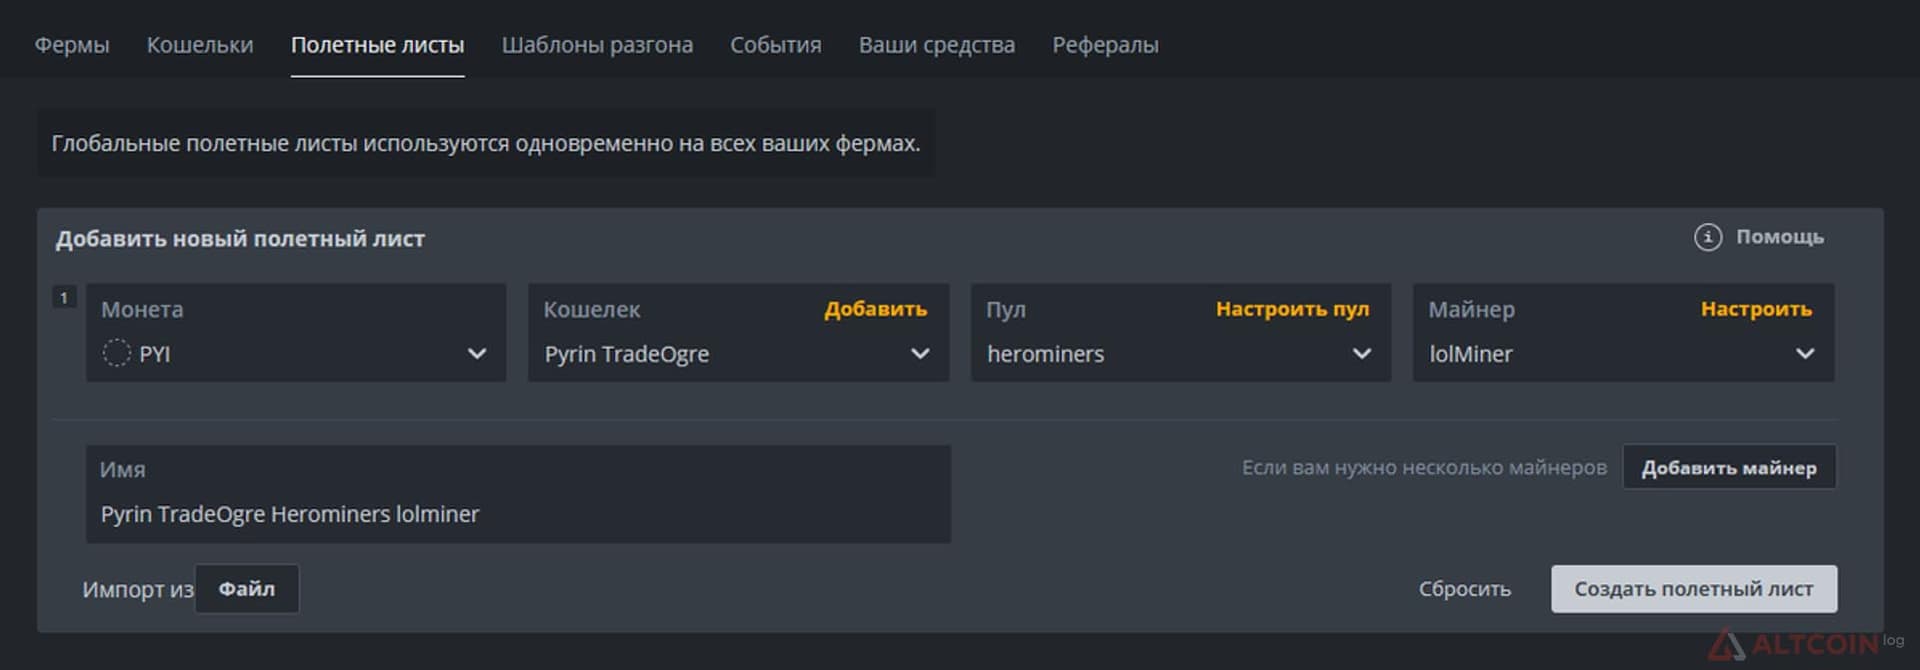The height and width of the screenshot is (670, 1920).
Task: Click the Имя input field
Action: (518, 494)
